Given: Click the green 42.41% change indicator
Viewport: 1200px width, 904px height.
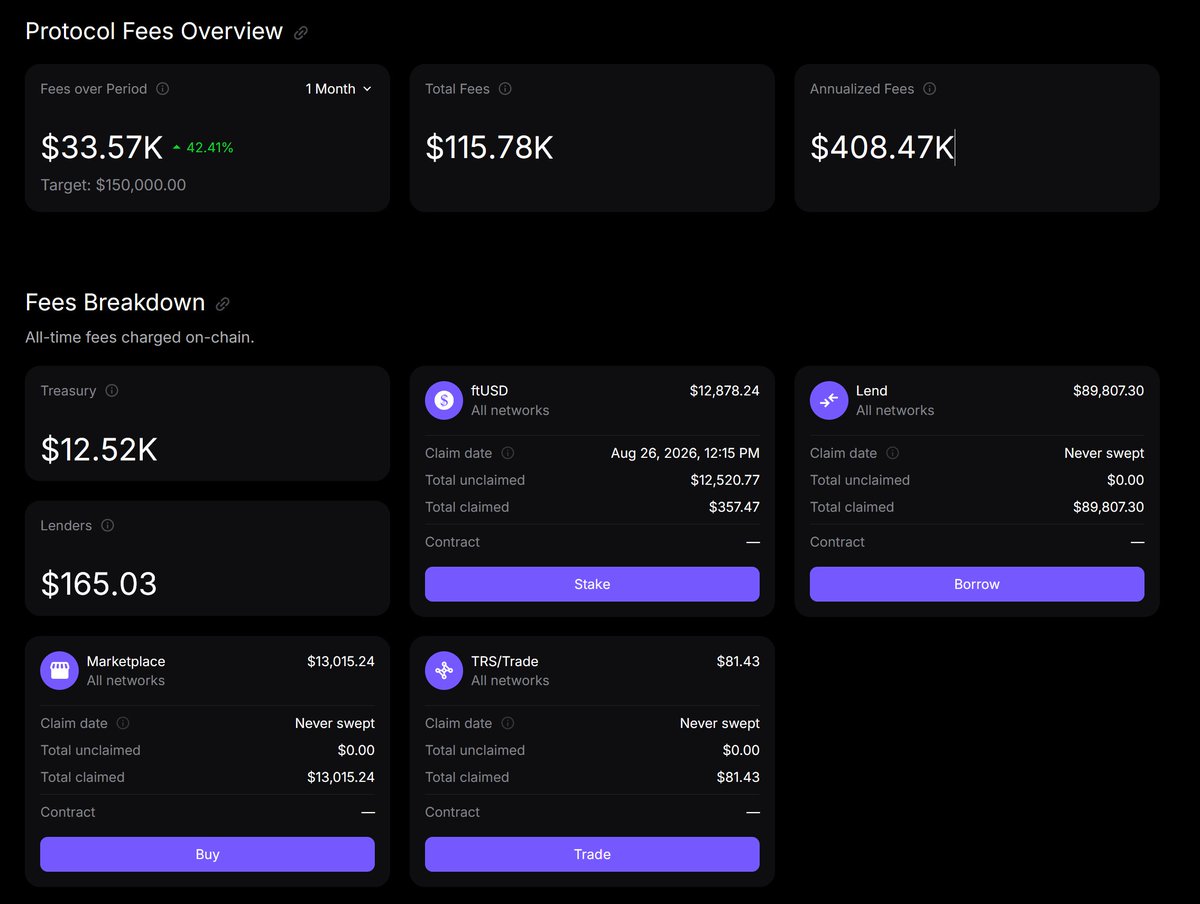Looking at the screenshot, I should click(x=203, y=148).
